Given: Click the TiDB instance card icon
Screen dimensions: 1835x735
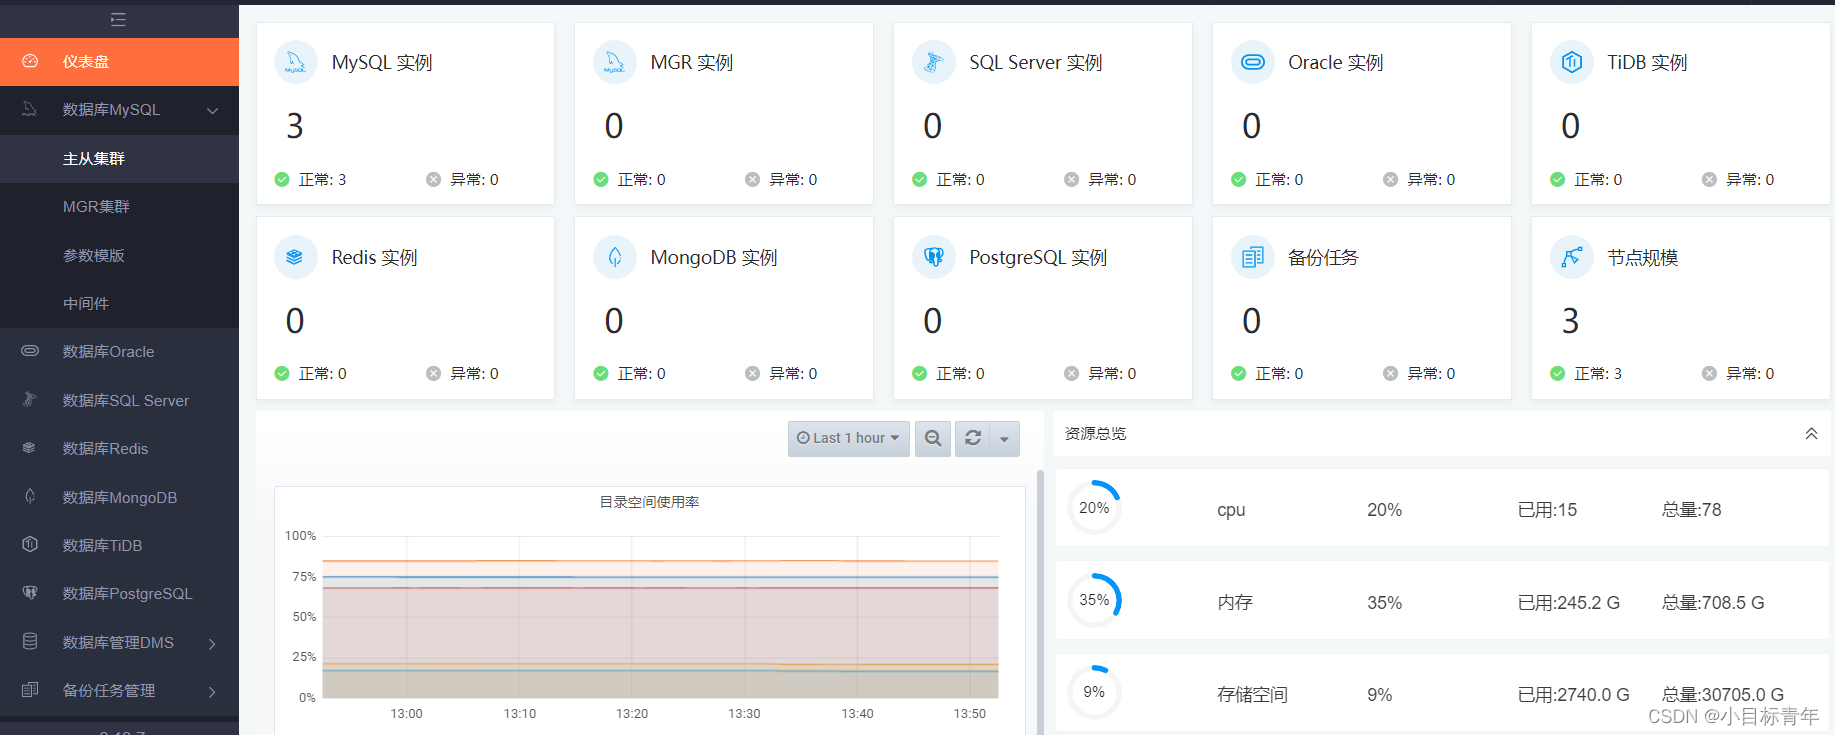Looking at the screenshot, I should pos(1571,62).
